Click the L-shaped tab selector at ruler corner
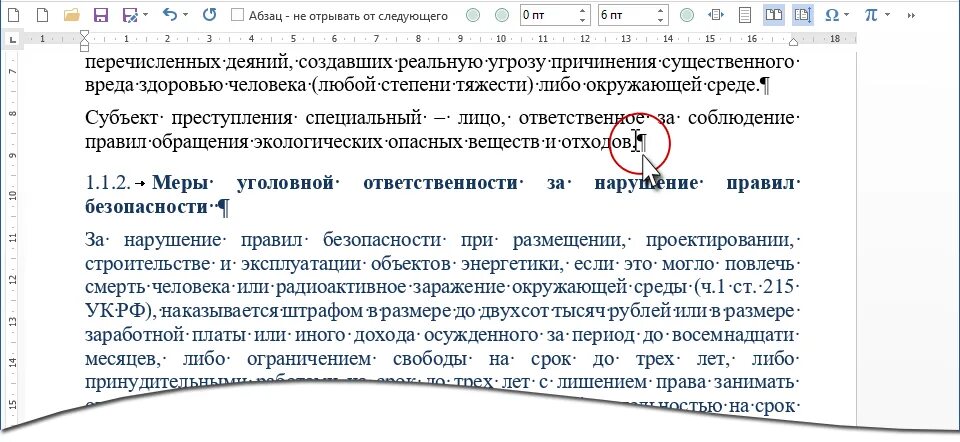Screen dimensions: 960x442 13,40
